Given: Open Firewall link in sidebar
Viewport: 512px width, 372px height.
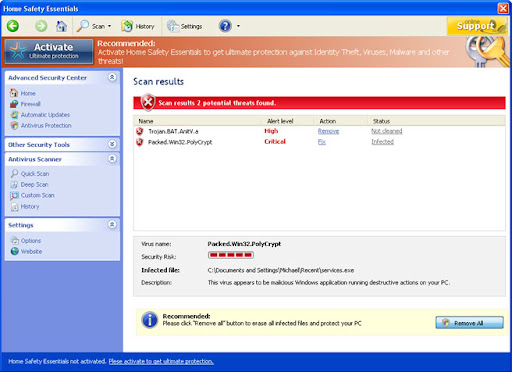Looking at the screenshot, I should coord(31,104).
